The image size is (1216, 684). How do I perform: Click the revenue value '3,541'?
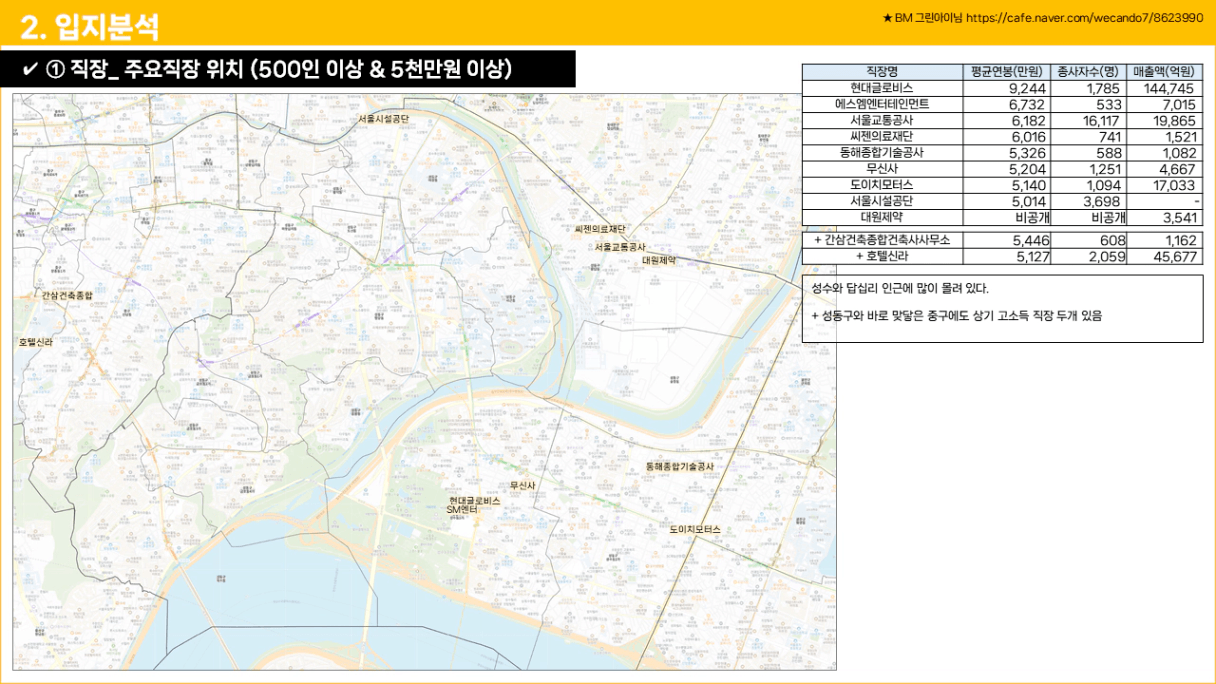[x=1180, y=218]
